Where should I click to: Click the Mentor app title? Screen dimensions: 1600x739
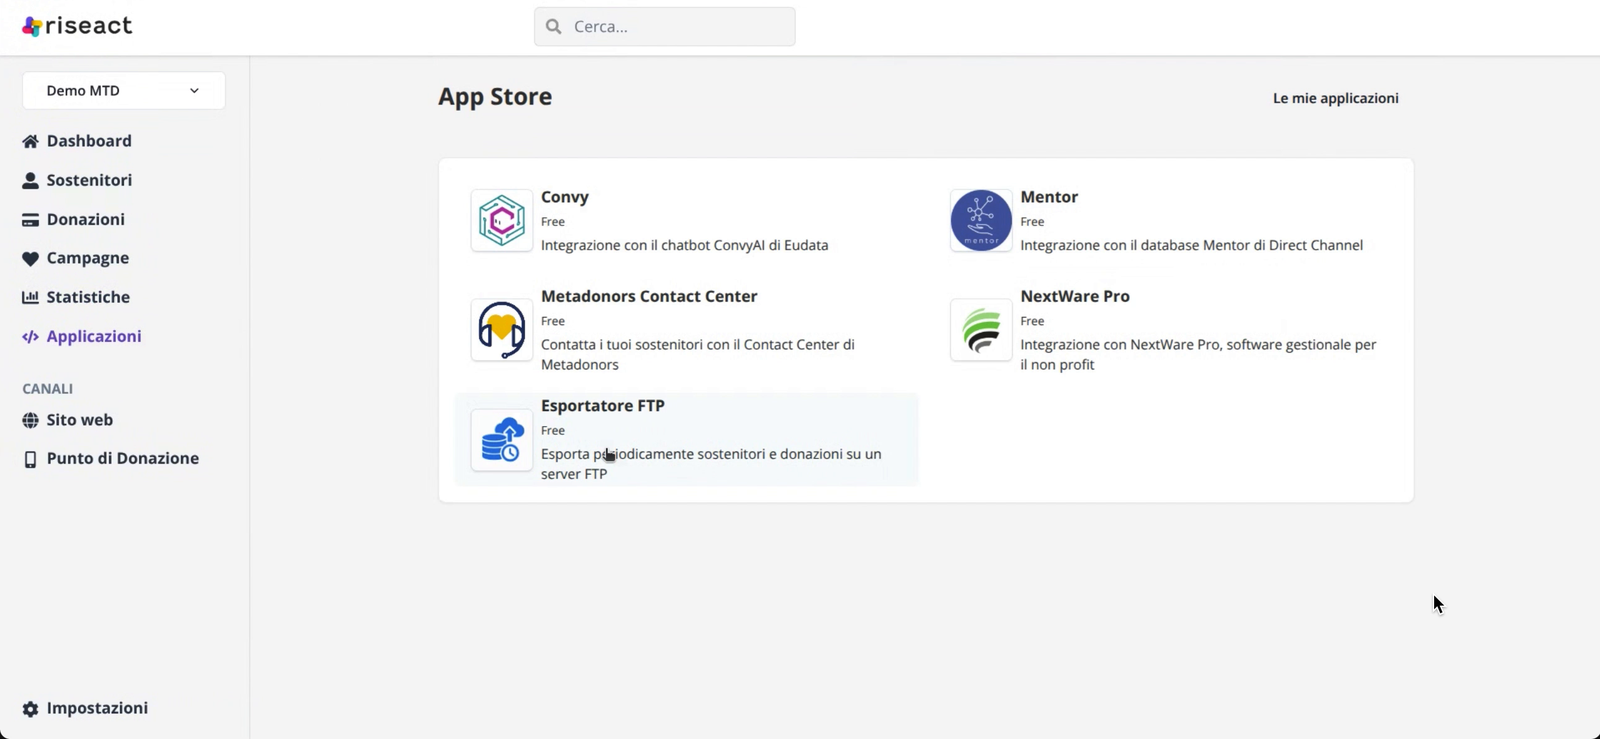tap(1049, 197)
